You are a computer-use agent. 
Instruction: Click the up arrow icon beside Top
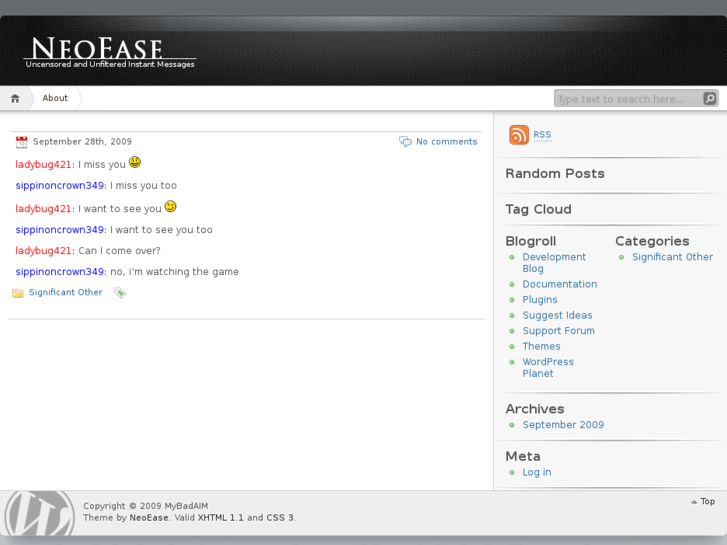pyautogui.click(x=694, y=502)
